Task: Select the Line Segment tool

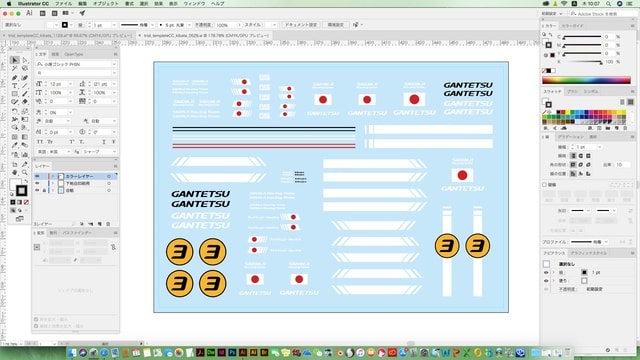Action: 24,86
